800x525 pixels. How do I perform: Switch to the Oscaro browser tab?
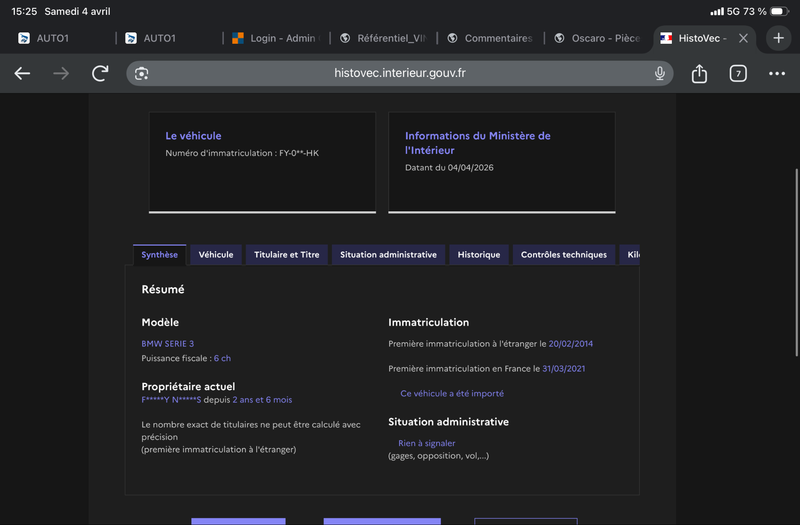coord(596,38)
